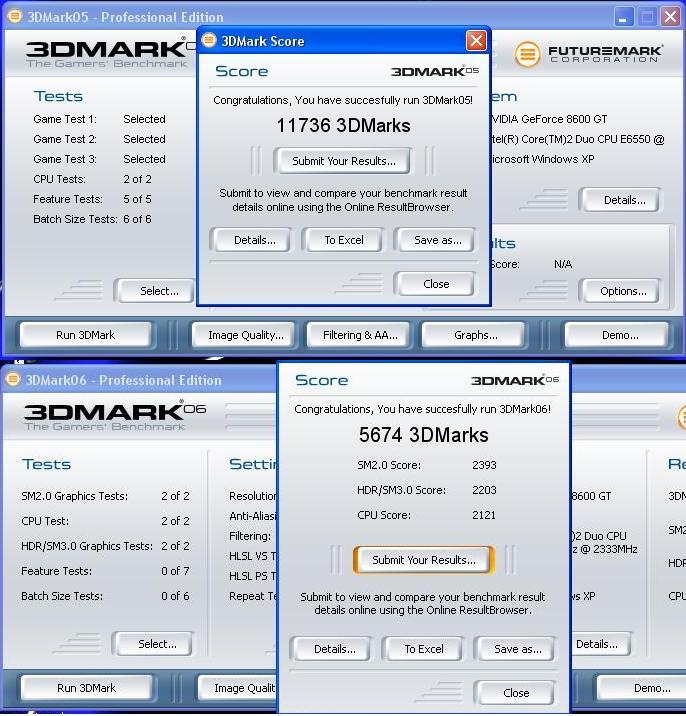The width and height of the screenshot is (686, 716).
Task: Launch Demo in 3DMark06 window
Action: tap(641, 688)
